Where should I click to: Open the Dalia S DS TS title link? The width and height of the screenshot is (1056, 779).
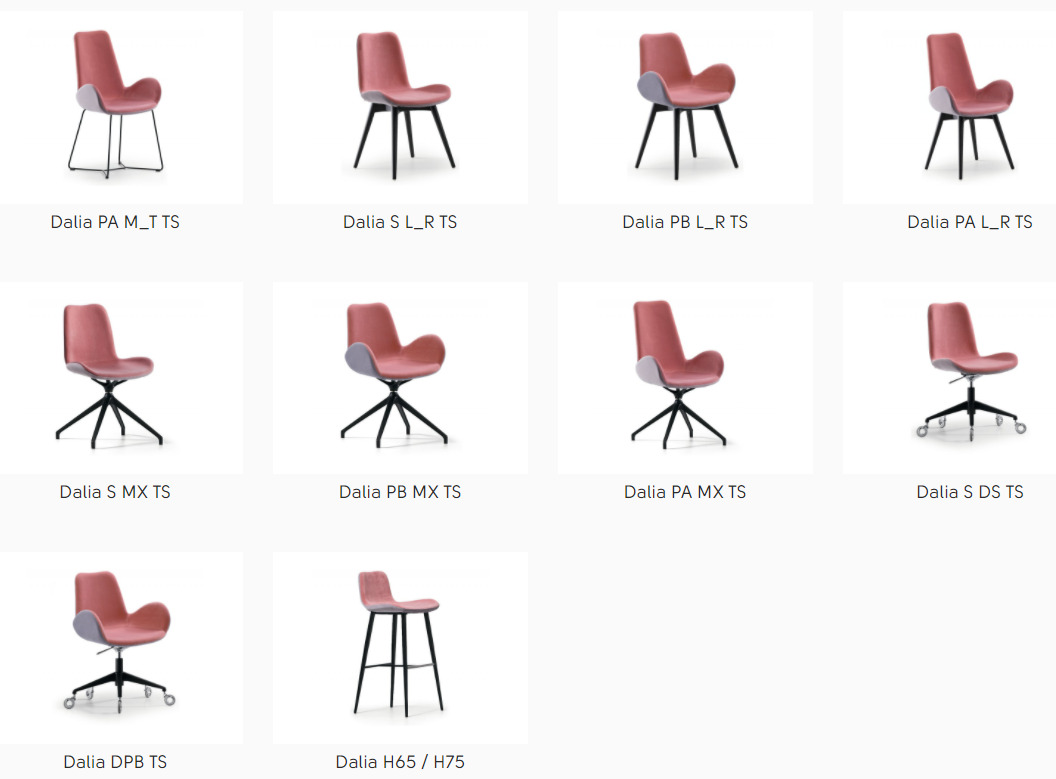(x=970, y=492)
